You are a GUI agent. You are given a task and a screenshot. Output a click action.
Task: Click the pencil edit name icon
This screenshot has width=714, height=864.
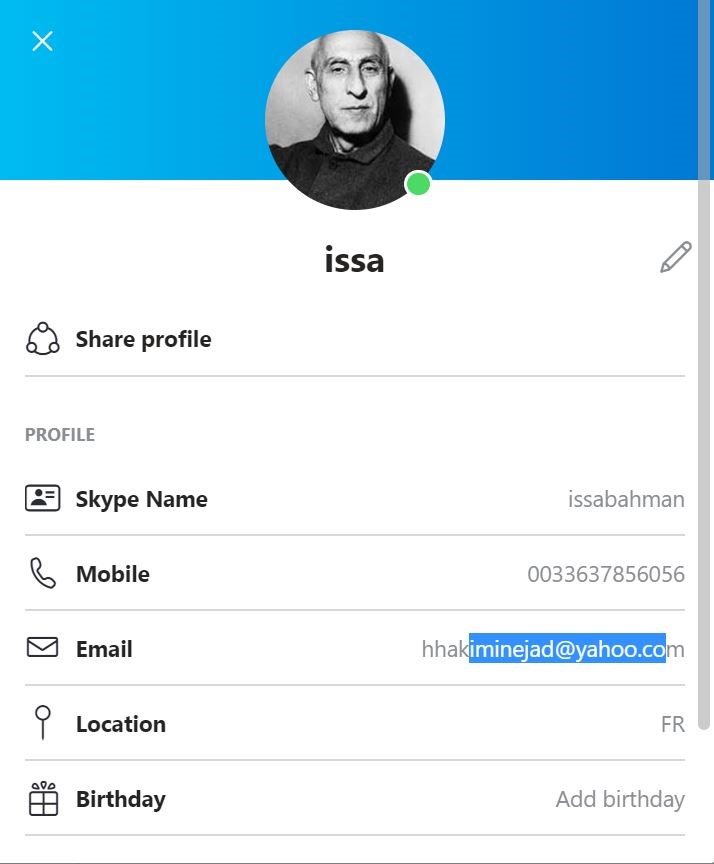point(675,258)
